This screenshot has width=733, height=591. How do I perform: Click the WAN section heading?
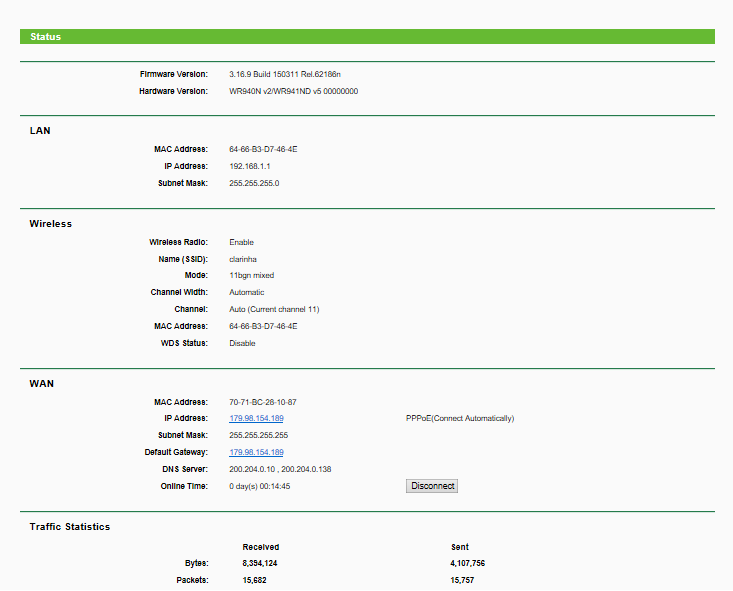point(42,383)
